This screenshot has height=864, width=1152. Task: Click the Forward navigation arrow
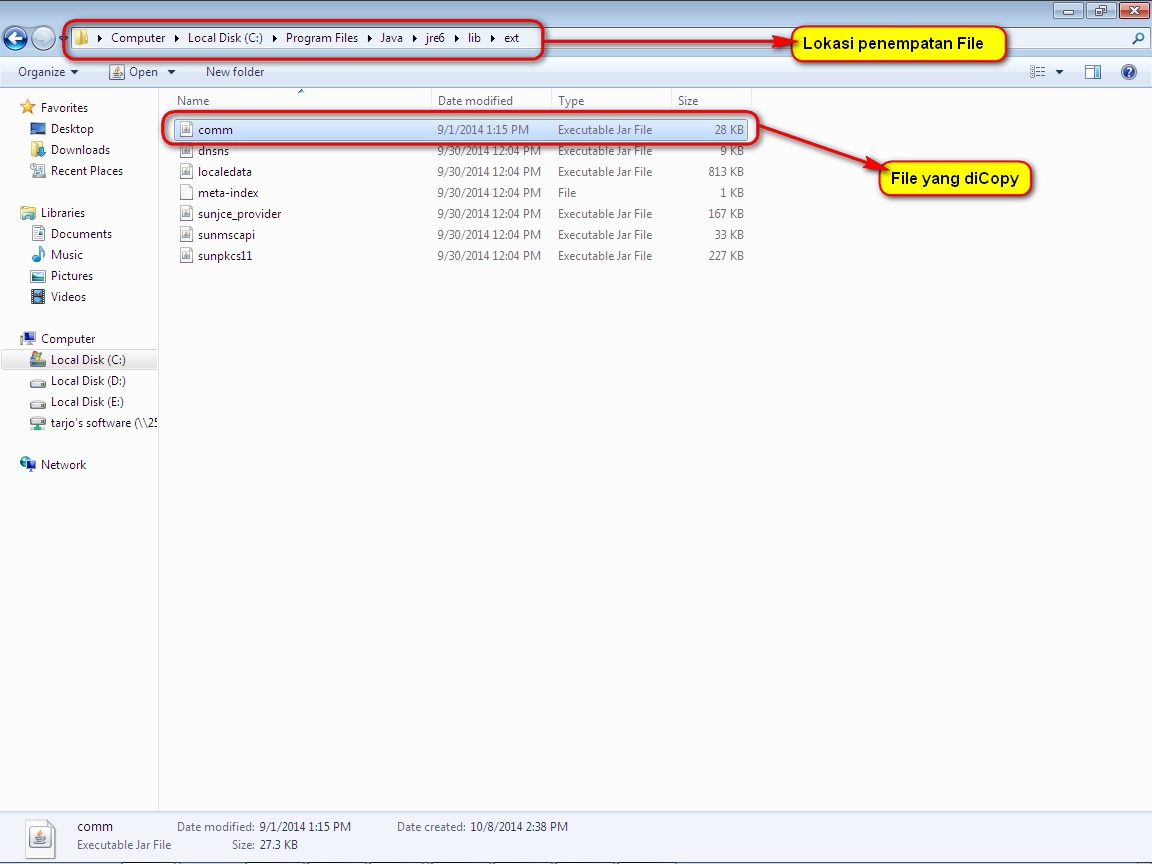point(43,38)
